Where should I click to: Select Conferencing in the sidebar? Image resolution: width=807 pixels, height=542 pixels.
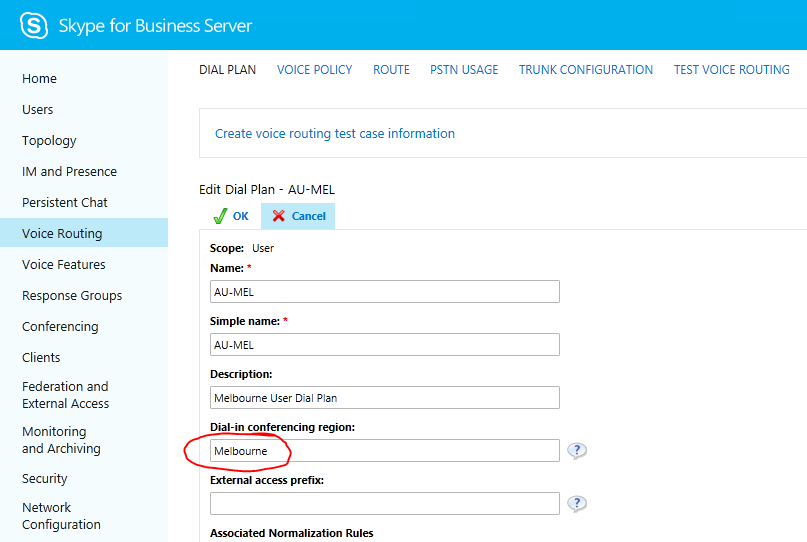(60, 327)
